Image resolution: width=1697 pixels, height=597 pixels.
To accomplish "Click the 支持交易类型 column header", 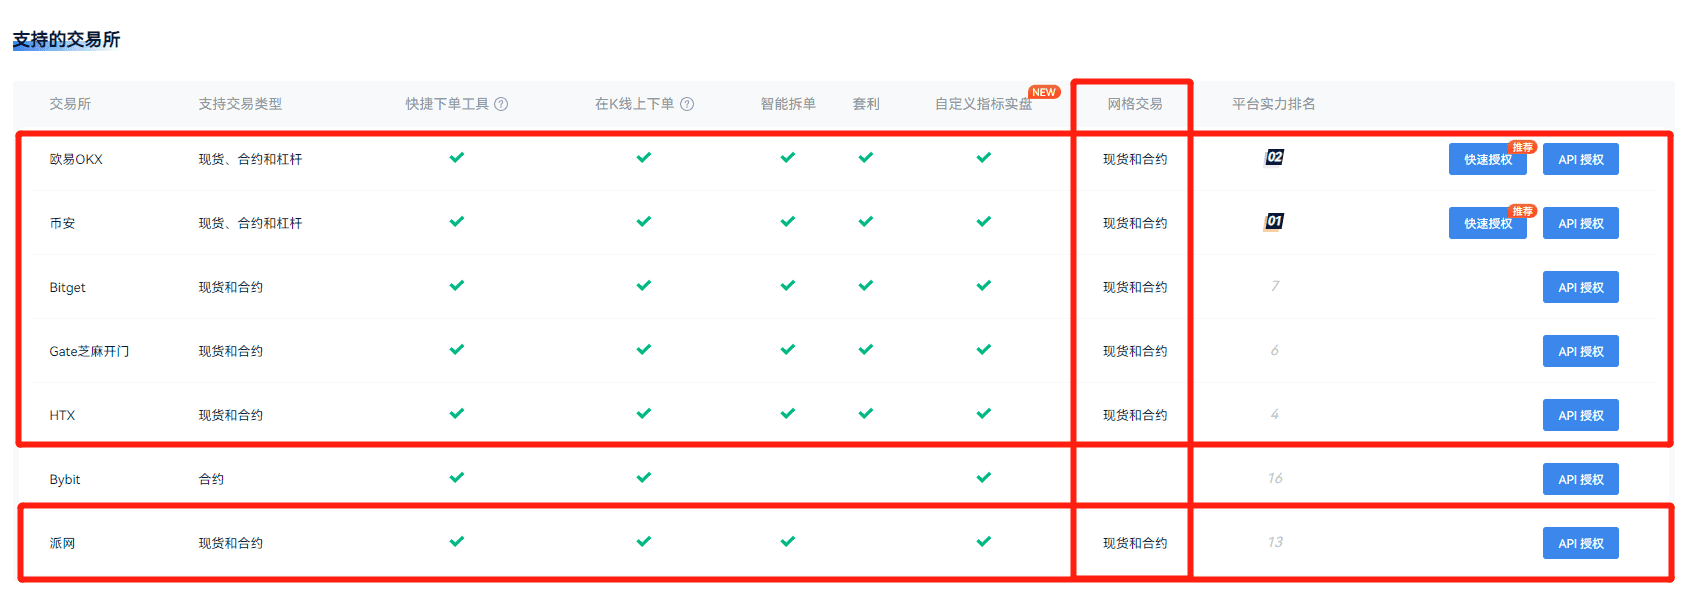I will (240, 104).
